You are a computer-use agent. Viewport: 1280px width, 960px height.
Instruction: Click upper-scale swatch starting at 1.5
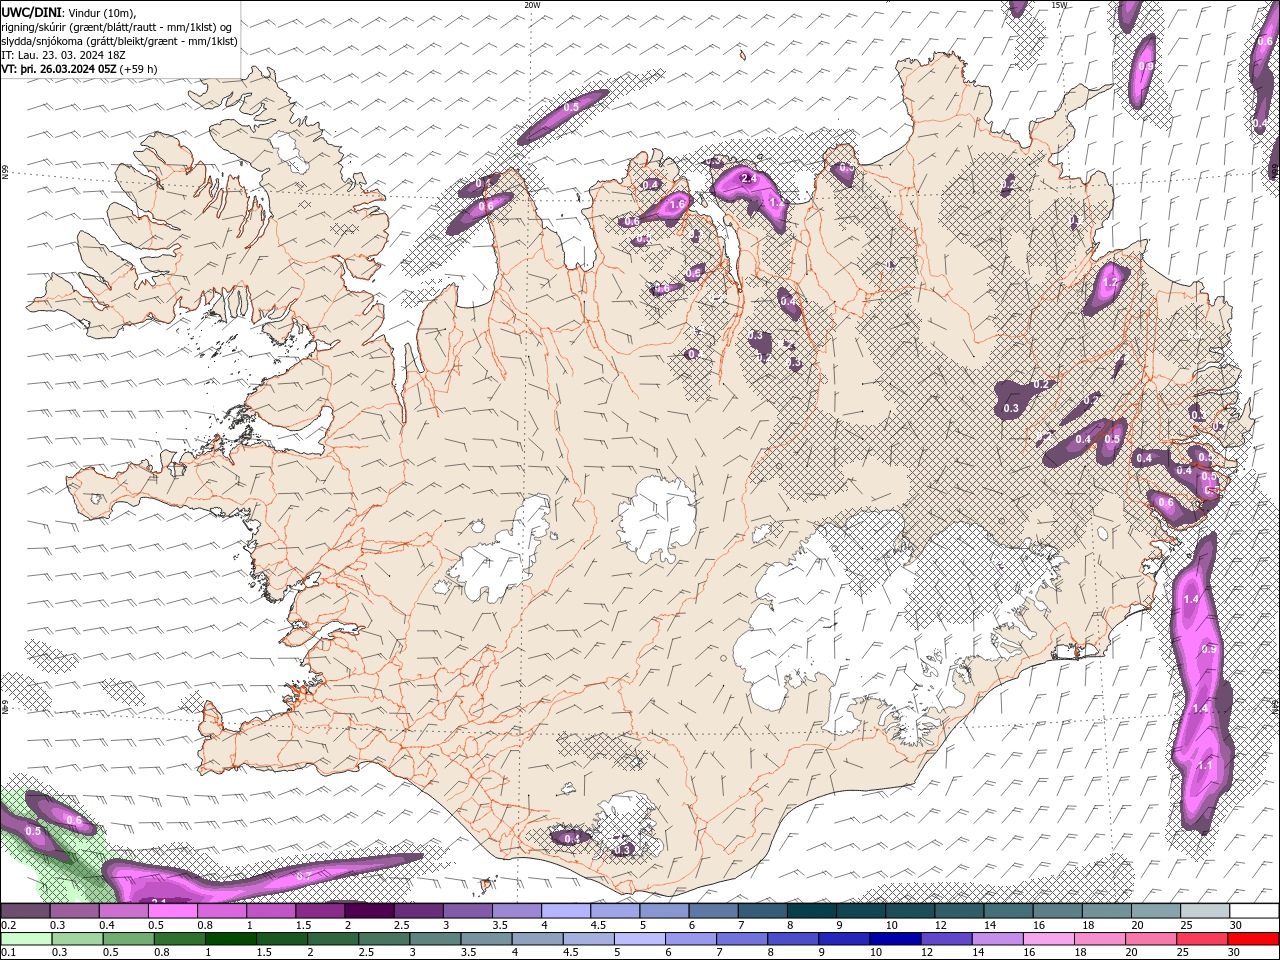tap(320, 911)
